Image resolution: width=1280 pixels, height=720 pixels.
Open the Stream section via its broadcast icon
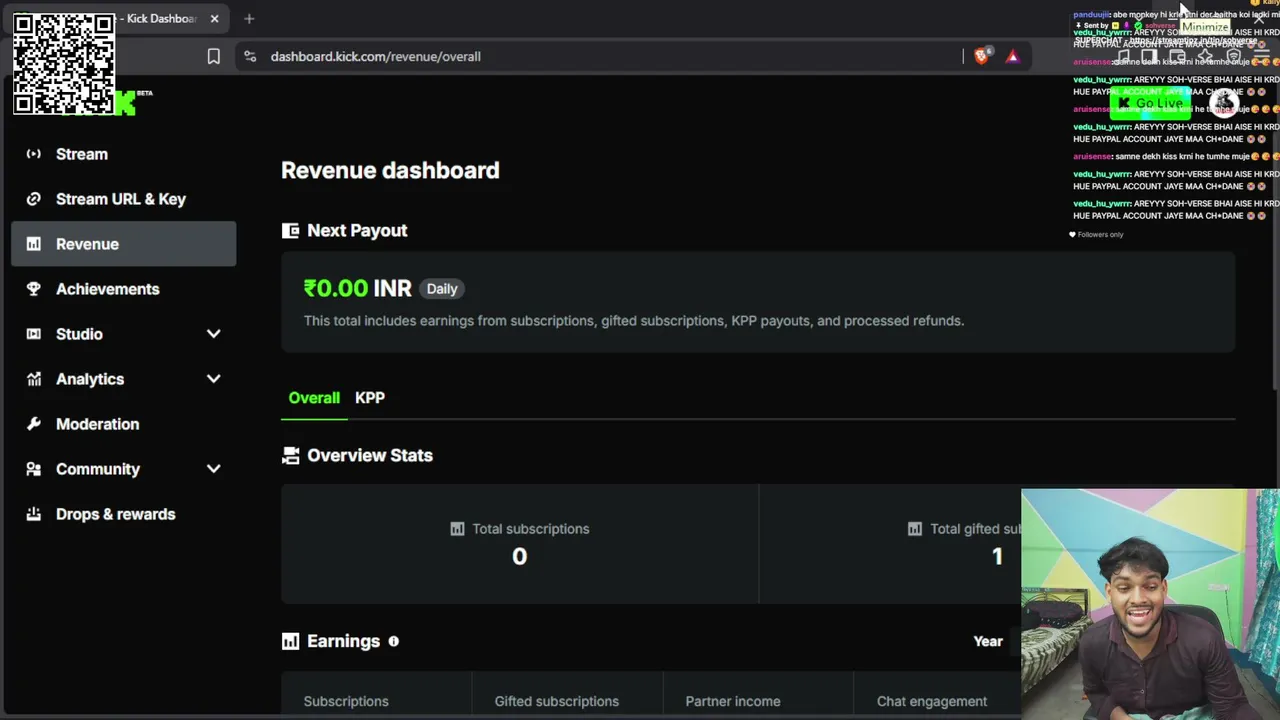click(34, 154)
